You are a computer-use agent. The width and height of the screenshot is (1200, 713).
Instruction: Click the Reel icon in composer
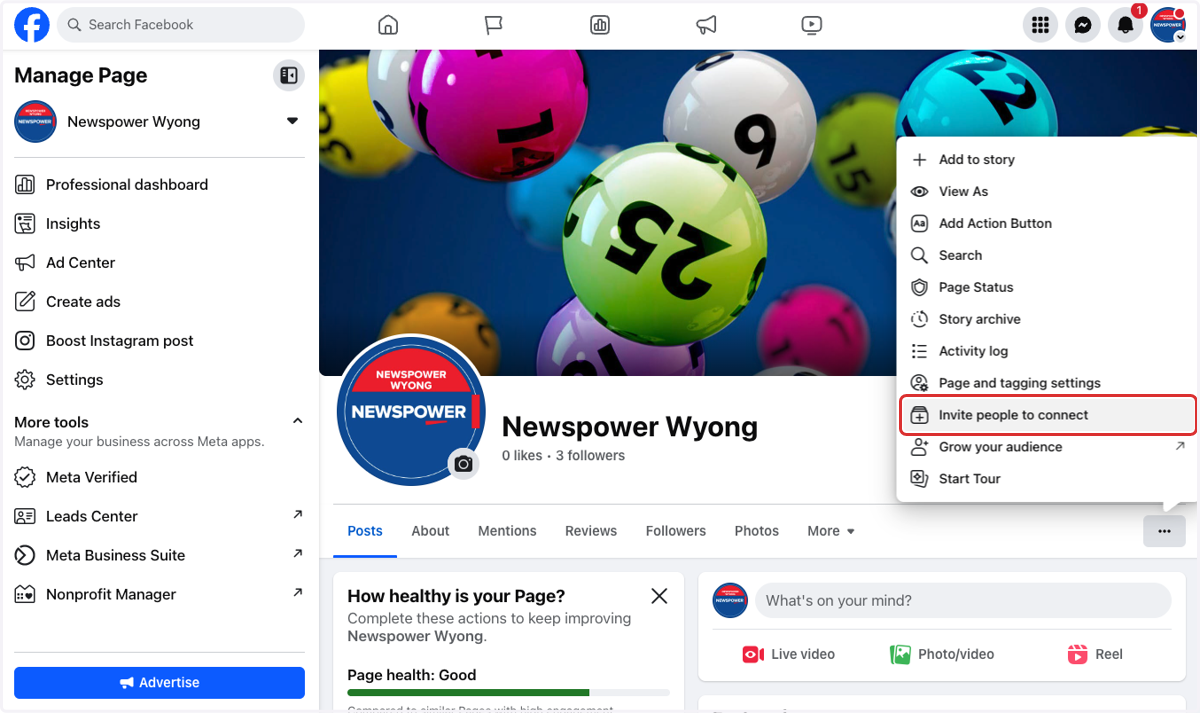(1077, 654)
